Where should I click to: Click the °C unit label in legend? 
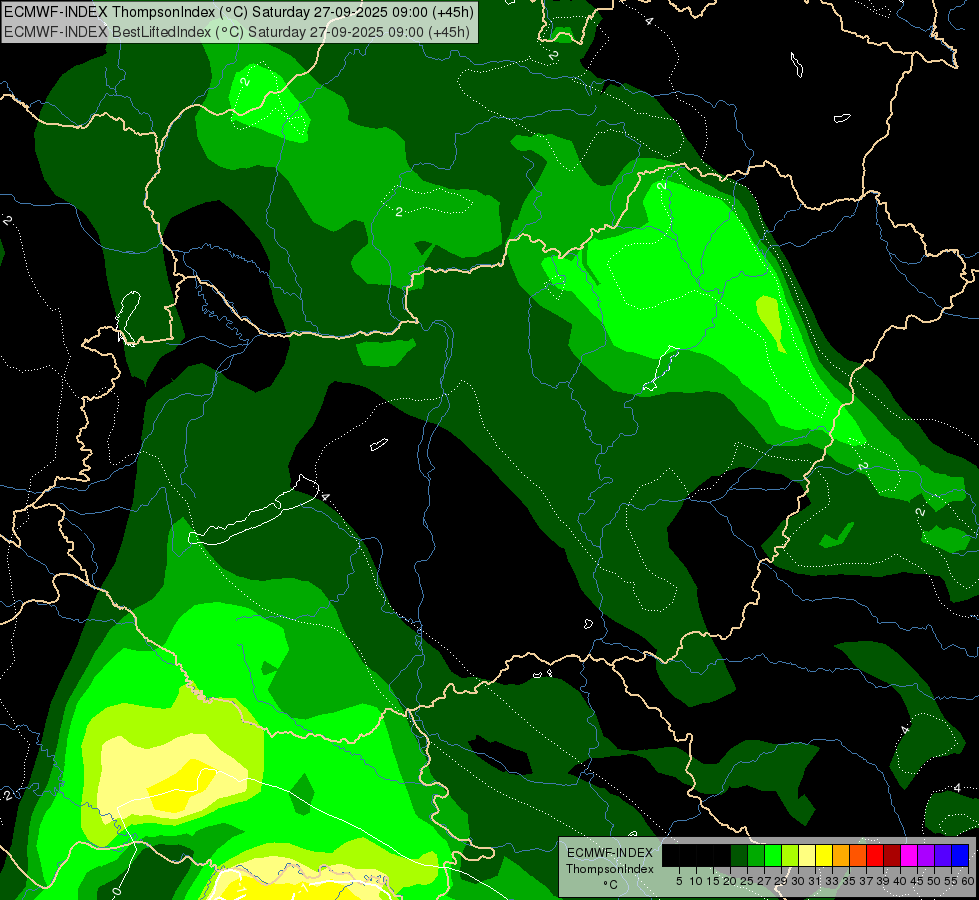coord(611,885)
